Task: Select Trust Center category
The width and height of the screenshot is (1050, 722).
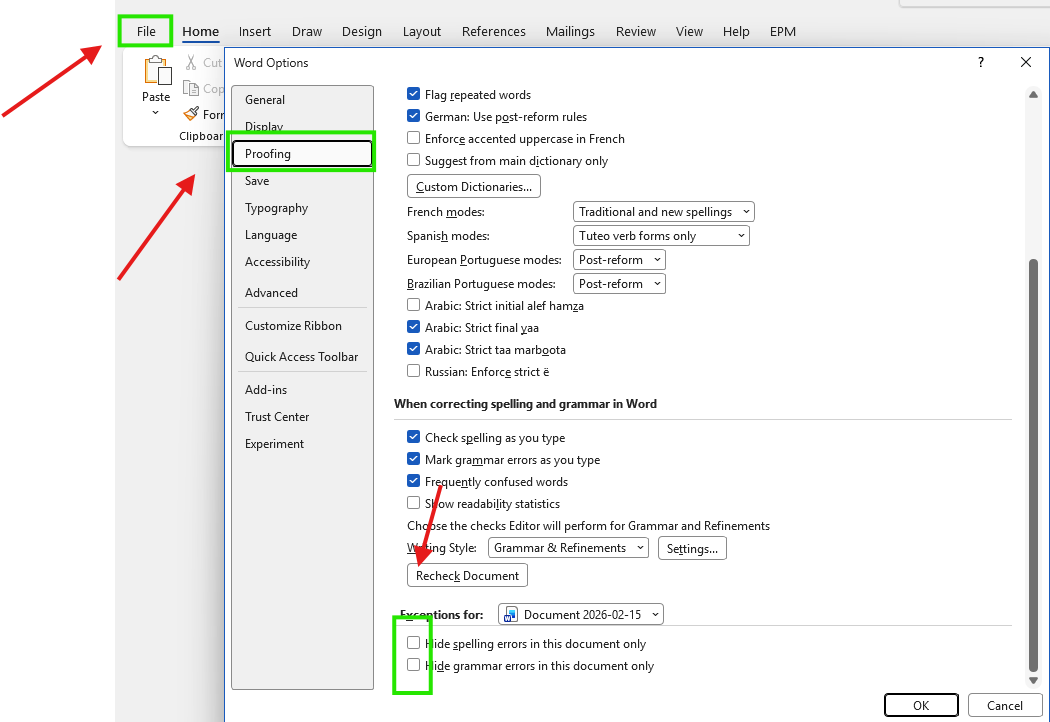Action: 302,417
